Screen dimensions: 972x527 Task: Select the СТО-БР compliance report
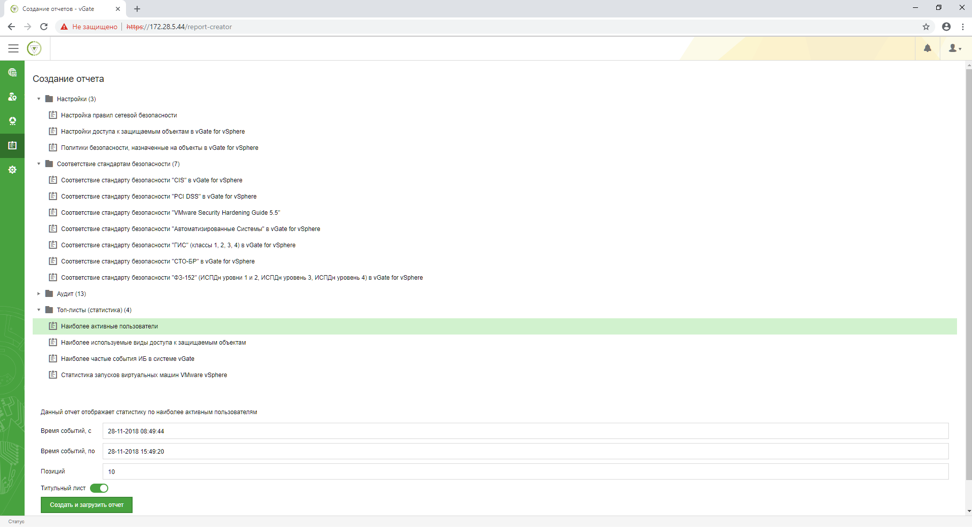click(x=157, y=262)
